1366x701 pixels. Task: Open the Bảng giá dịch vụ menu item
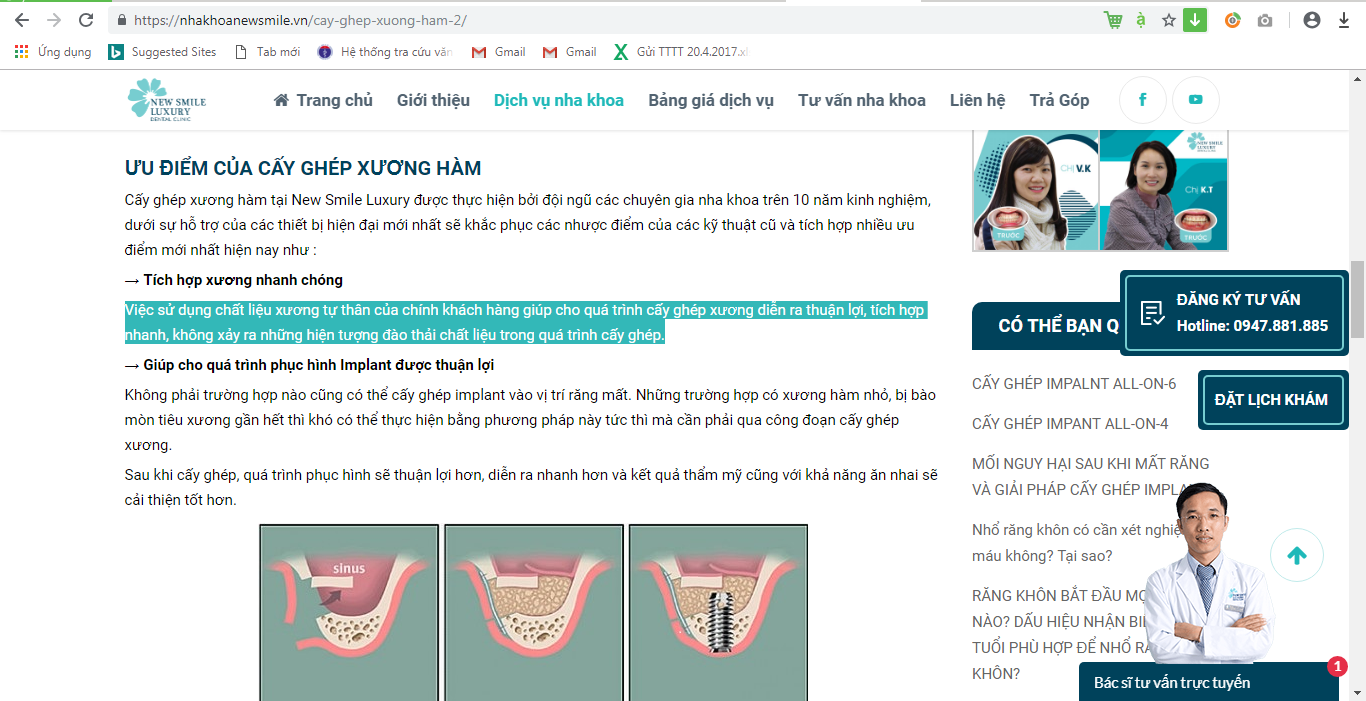(710, 100)
